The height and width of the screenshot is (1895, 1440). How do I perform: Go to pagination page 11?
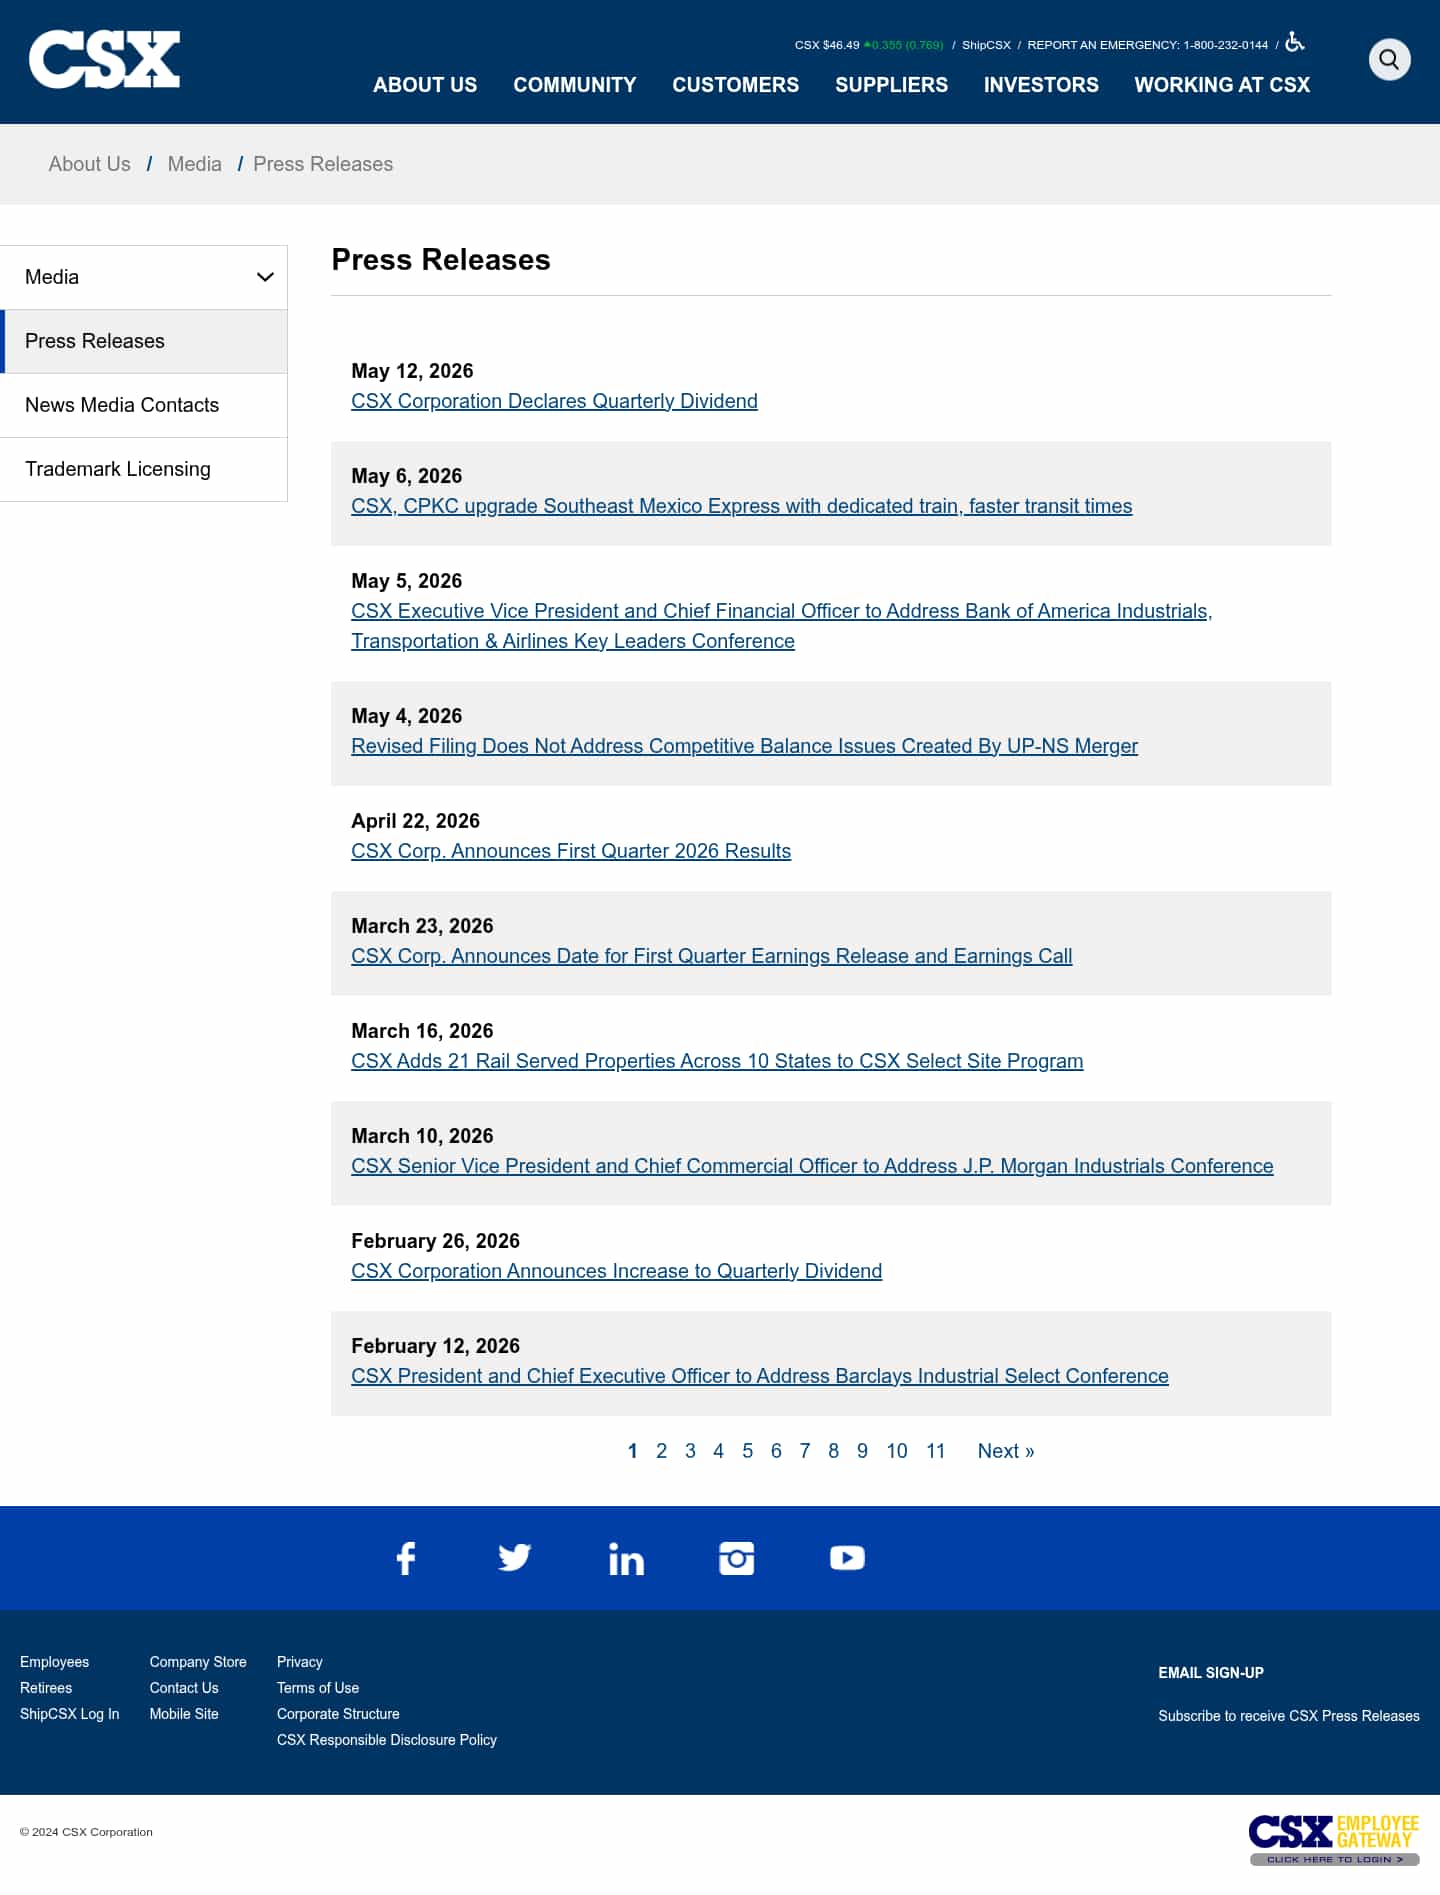coord(935,1451)
